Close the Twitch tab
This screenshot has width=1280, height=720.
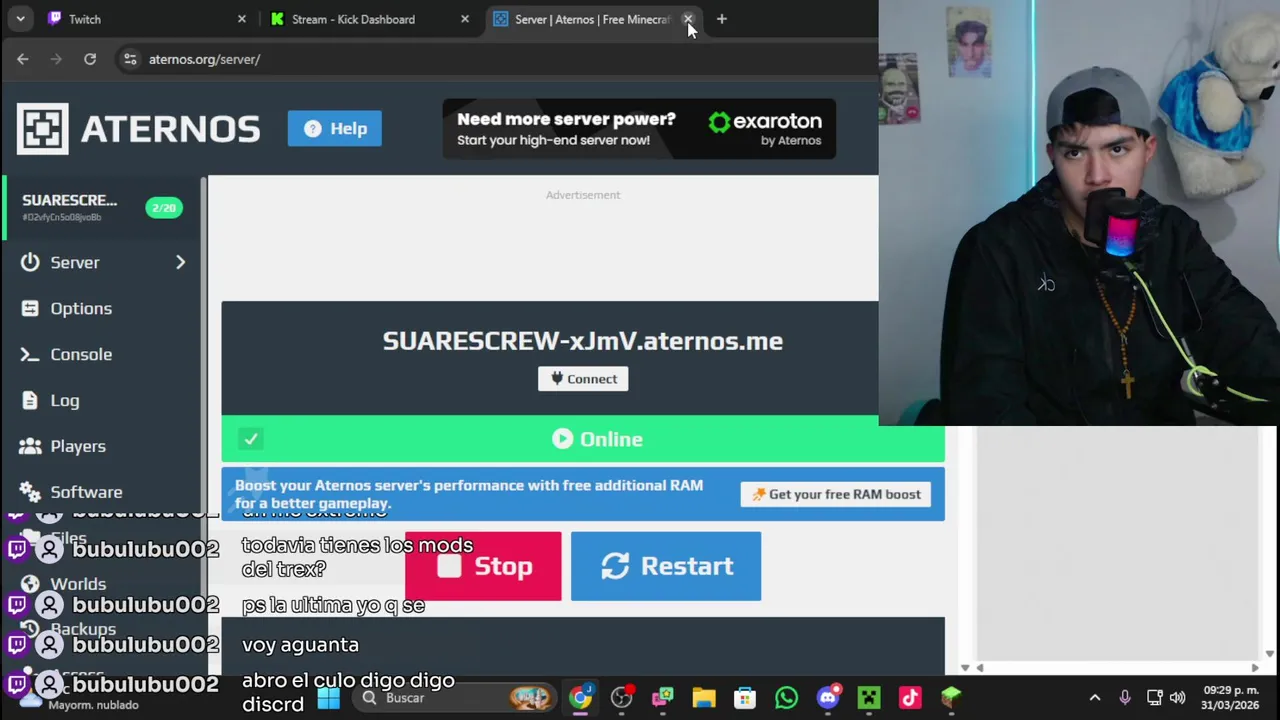click(242, 19)
